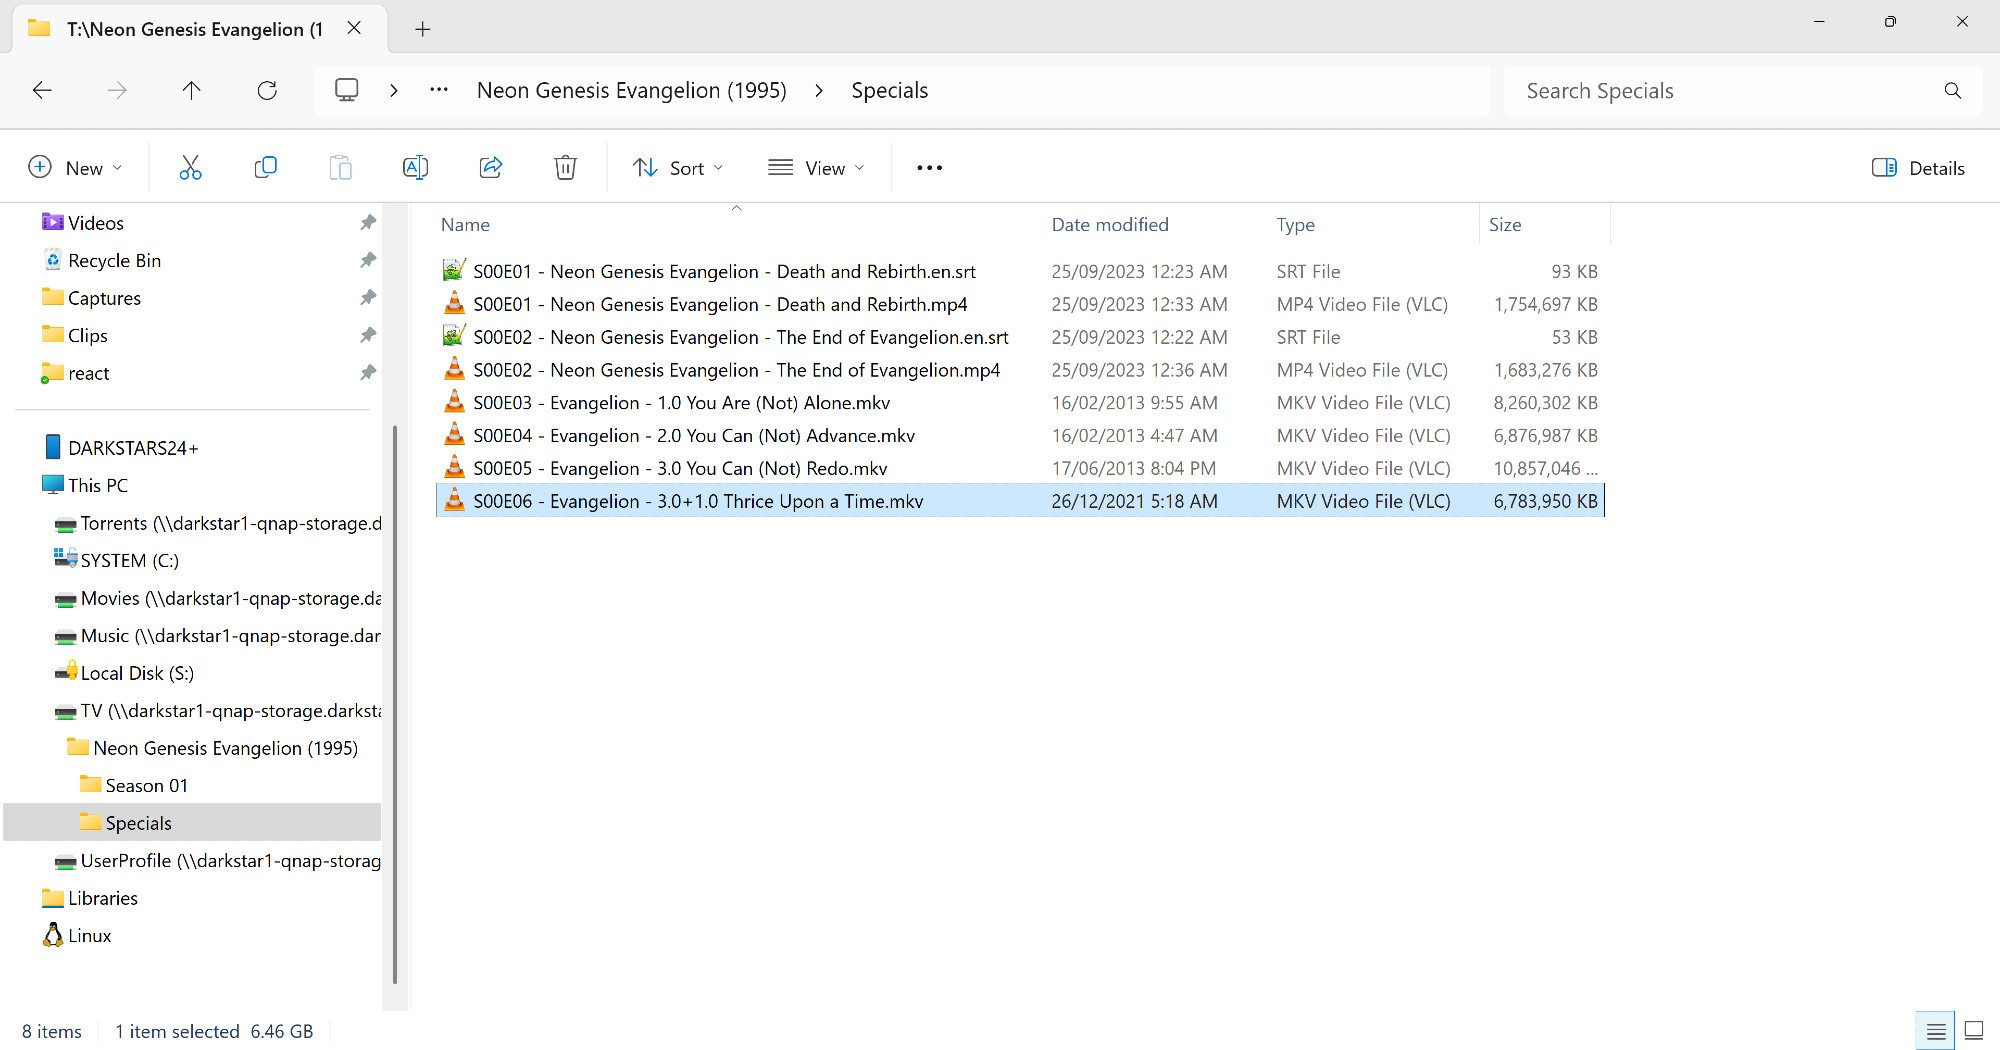Open the View dropdown
The width and height of the screenshot is (2000, 1050).
816,168
